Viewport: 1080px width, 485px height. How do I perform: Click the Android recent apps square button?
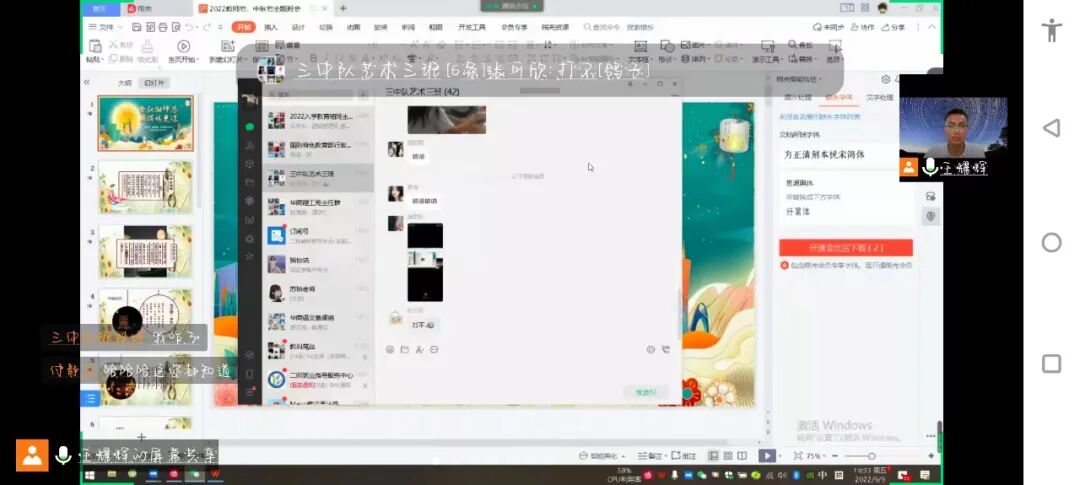pyautogui.click(x=1051, y=364)
